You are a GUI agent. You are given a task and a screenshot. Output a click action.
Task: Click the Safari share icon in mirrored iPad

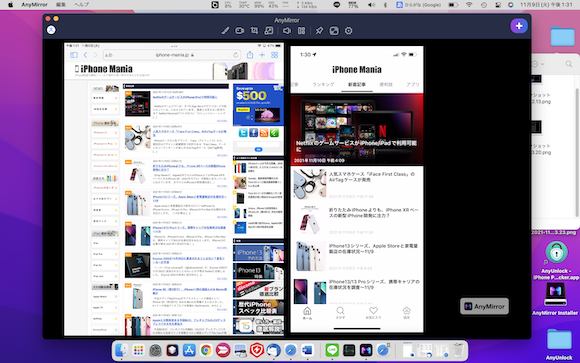(250, 55)
